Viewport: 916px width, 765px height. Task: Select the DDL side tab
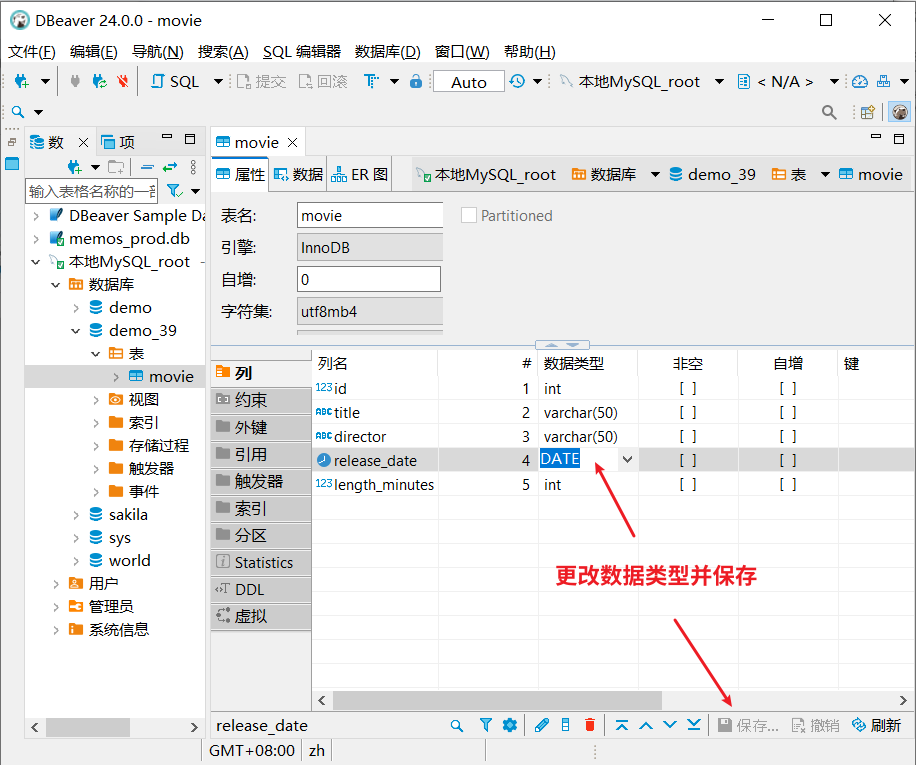tap(261, 589)
